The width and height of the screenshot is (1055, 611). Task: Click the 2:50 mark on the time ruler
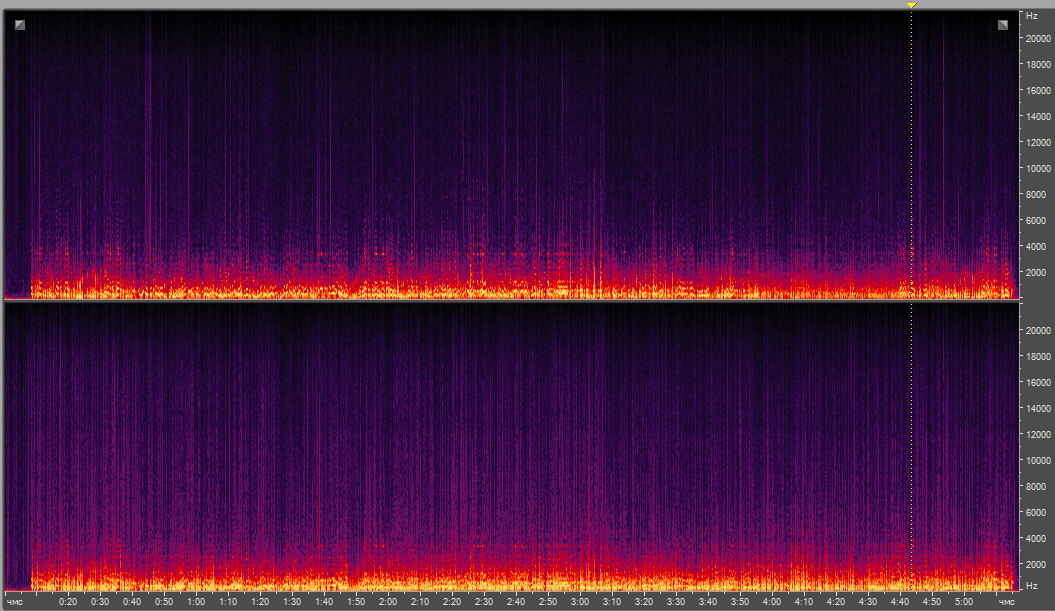pos(548,602)
